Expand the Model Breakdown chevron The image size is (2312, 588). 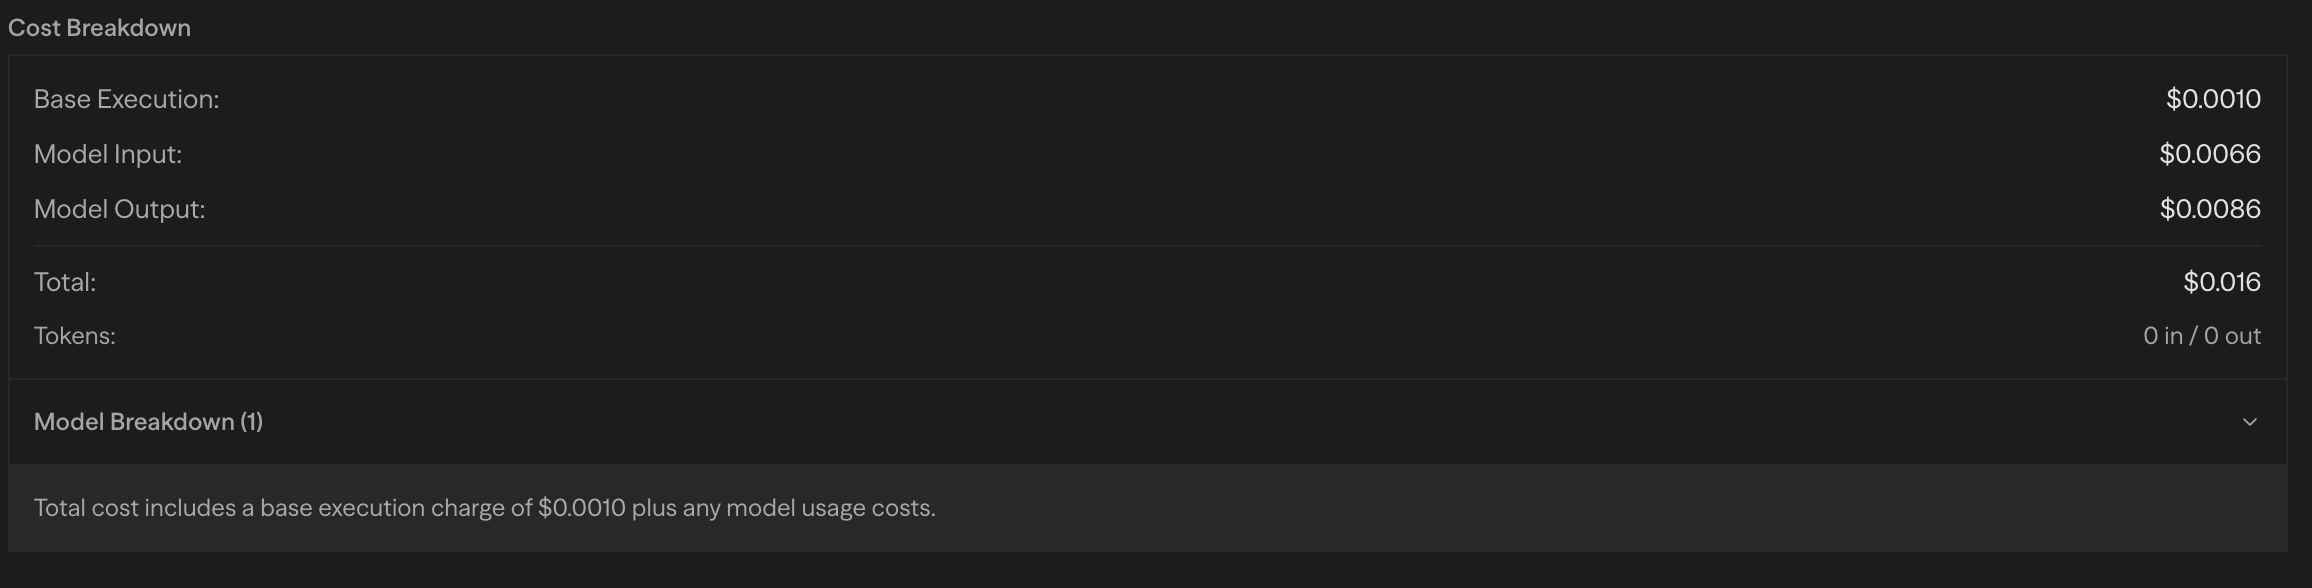[x=2249, y=422]
